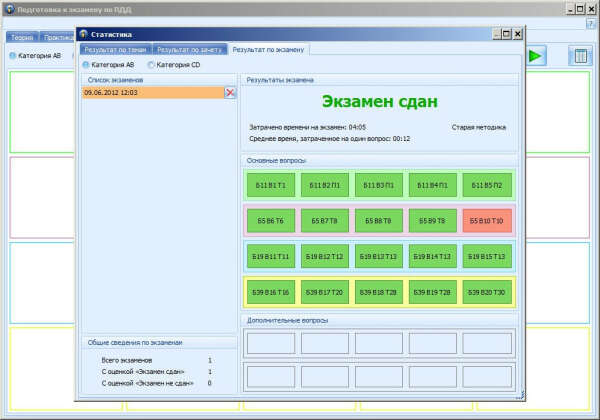Open question tile Б39 В18
This screenshot has width=600, height=420.
coord(379,292)
